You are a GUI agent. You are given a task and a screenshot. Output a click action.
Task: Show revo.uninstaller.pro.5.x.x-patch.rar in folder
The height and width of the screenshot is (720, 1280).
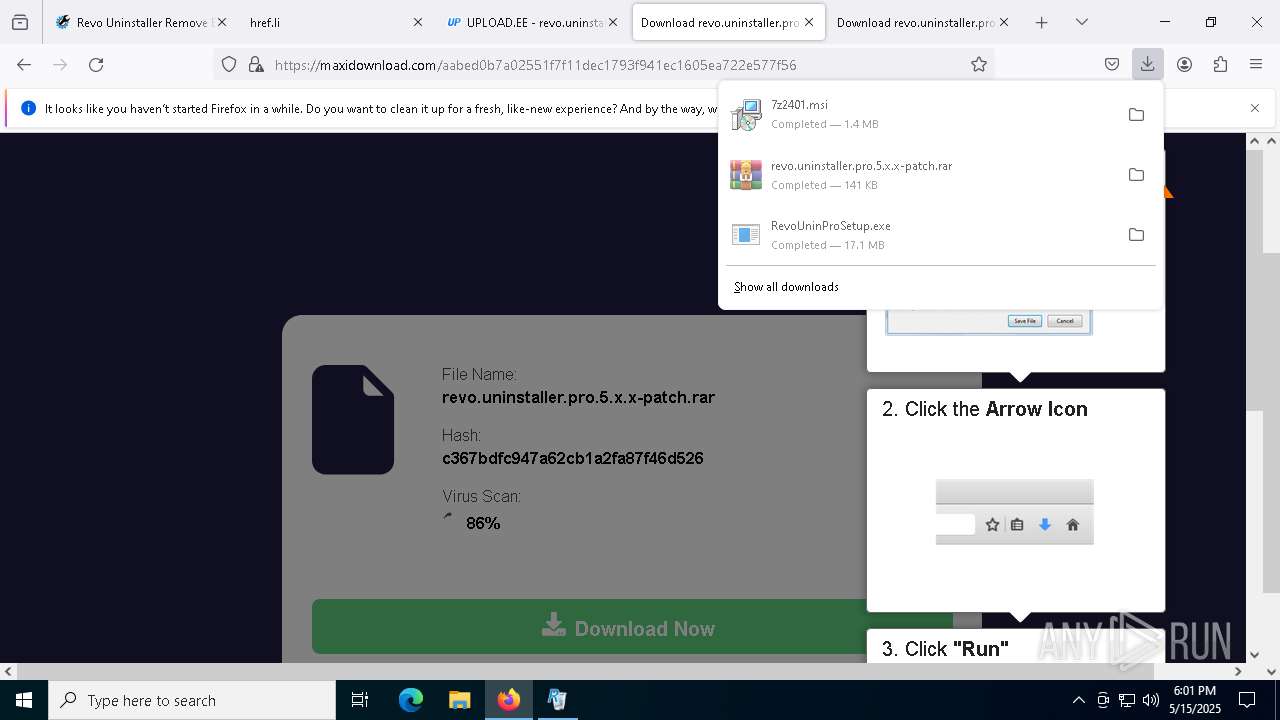(1136, 174)
